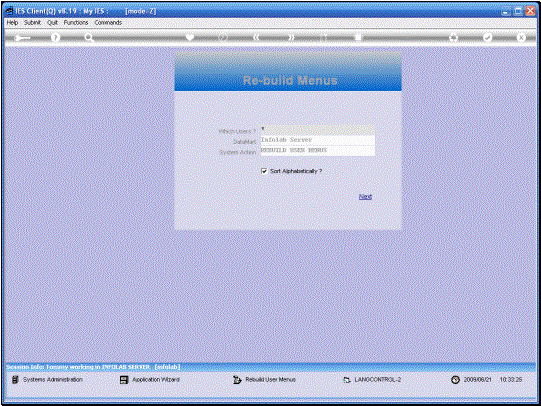Open the Help menu
Viewport: 541px width, 406px height.
(x=12, y=22)
